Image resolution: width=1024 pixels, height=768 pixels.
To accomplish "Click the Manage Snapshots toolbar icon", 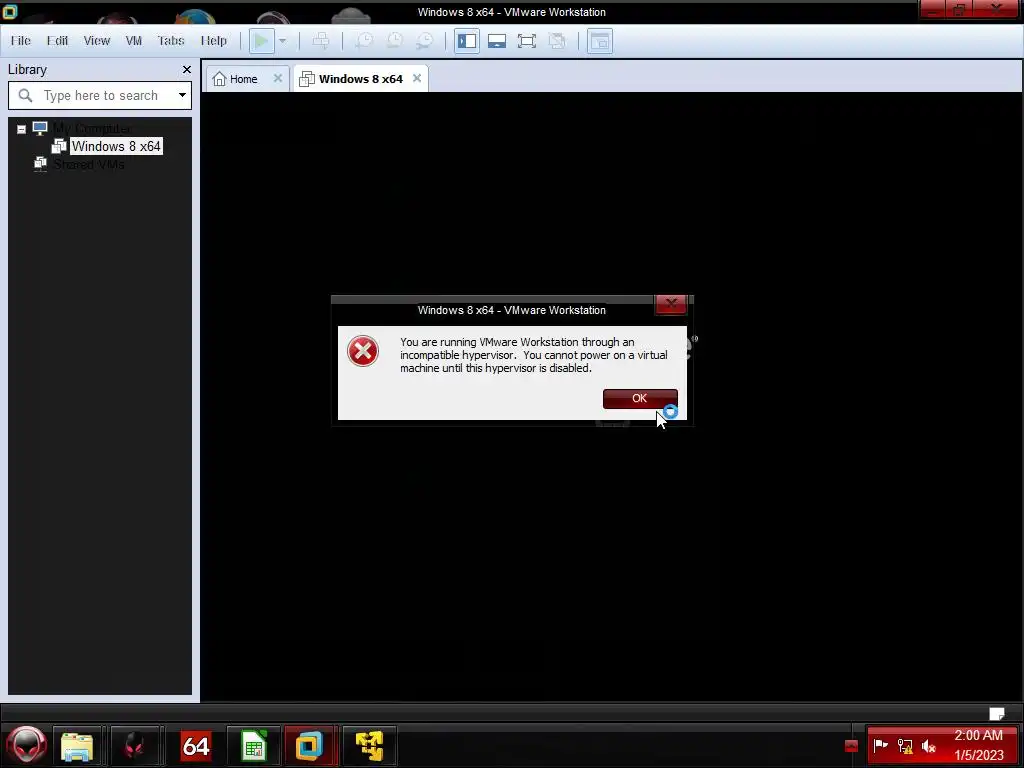I will click(425, 40).
